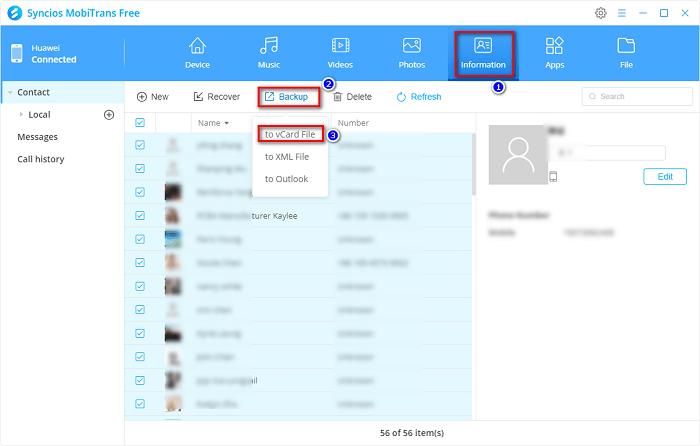Toggle the select-all contacts checkbox
Viewport: 700px width, 446px height.
140,123
